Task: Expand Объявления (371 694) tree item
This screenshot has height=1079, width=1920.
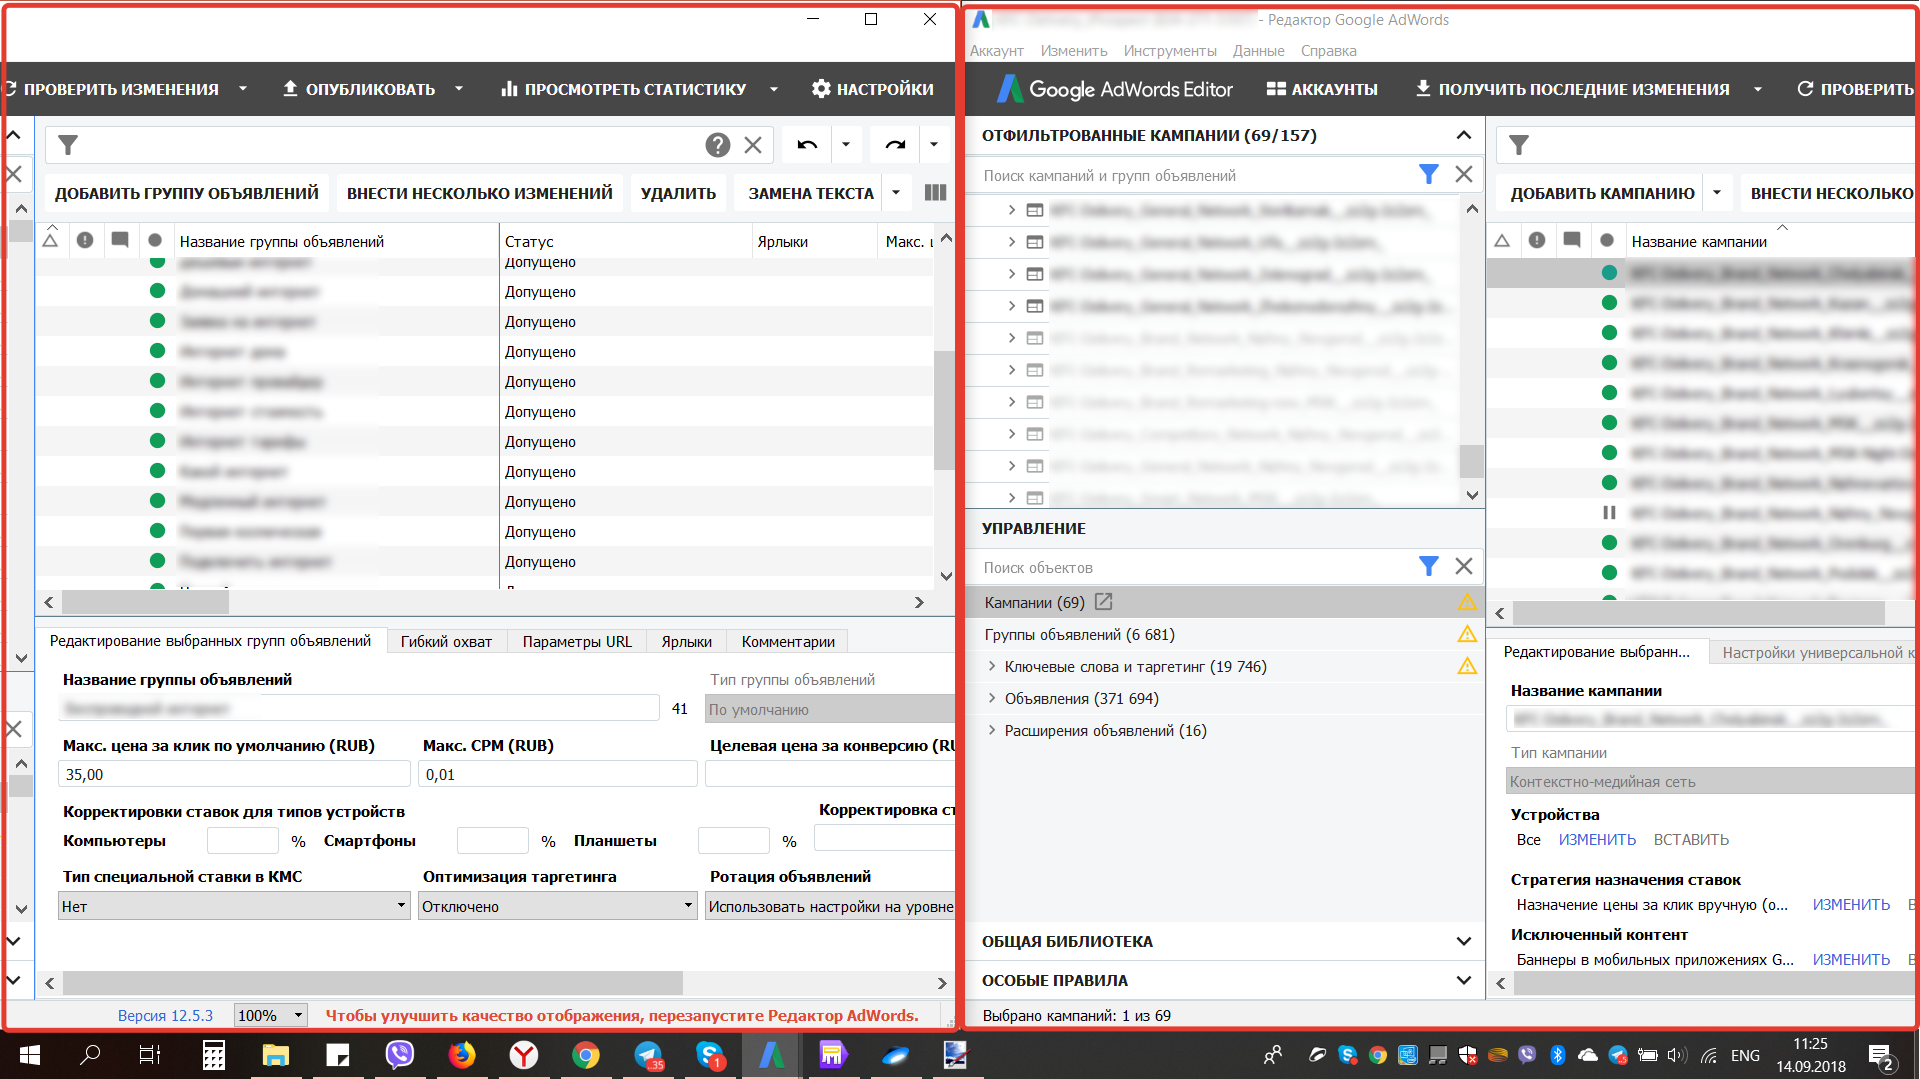Action: [992, 698]
